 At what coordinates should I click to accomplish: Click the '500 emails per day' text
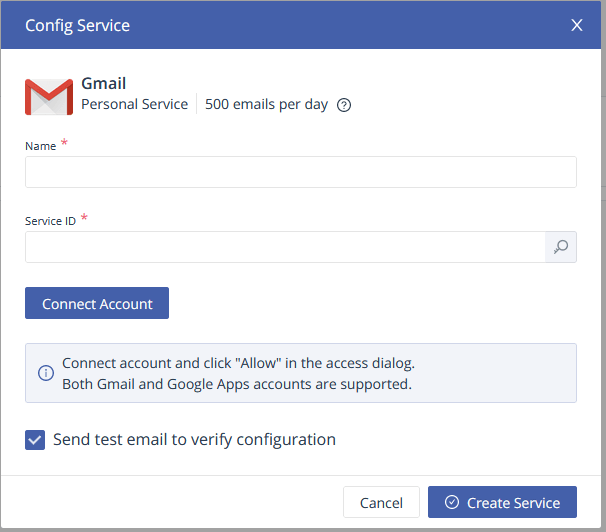point(266,104)
